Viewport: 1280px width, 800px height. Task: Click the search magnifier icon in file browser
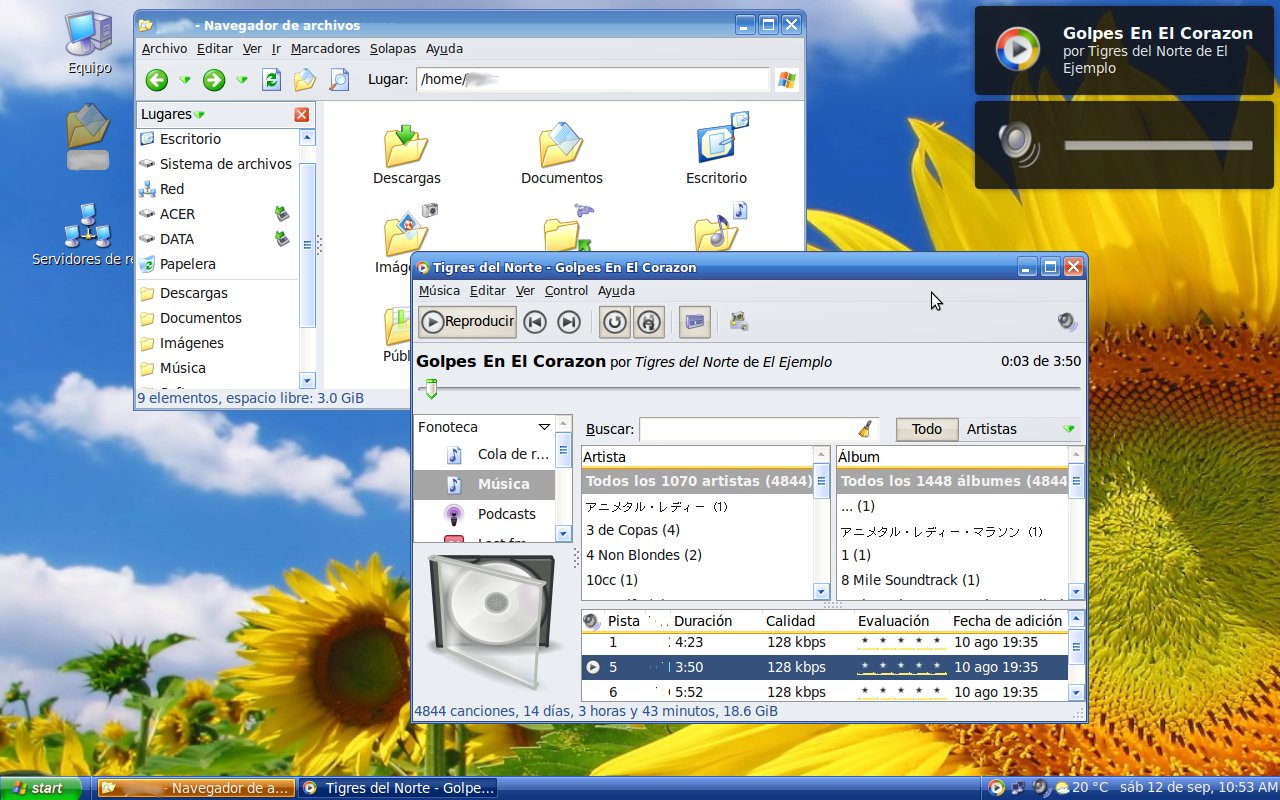click(x=339, y=80)
